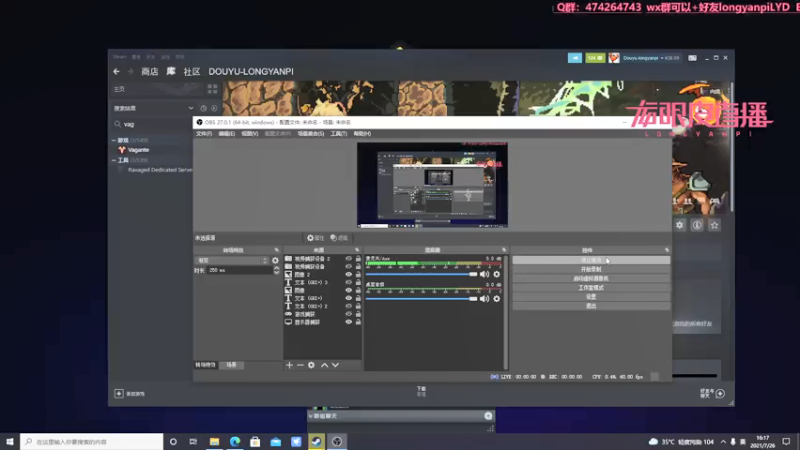Mute the 桌面音频 speaker icon
The height and width of the screenshot is (450, 800).
(484, 299)
